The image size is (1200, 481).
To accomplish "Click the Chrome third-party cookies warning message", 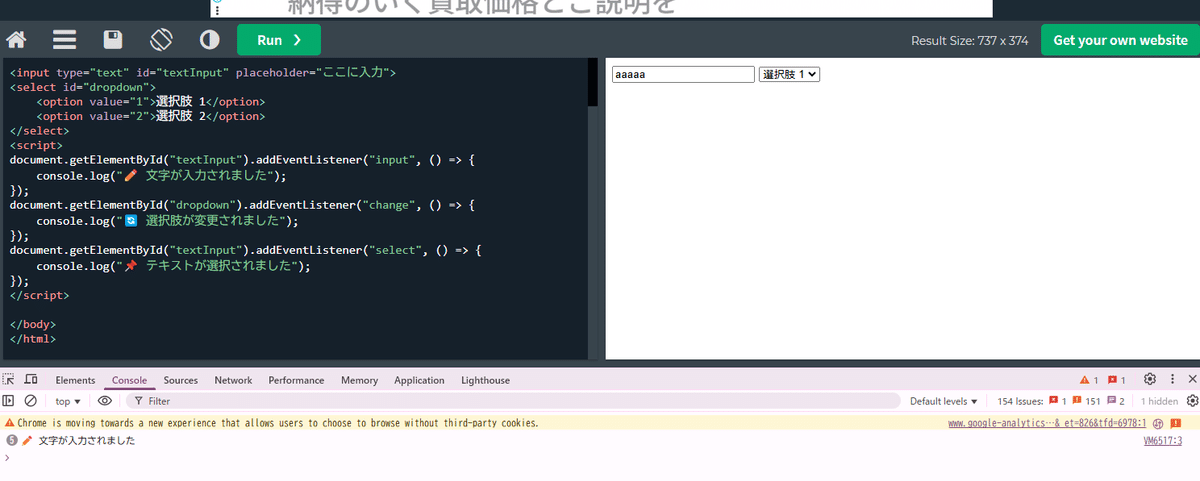I will (278, 423).
